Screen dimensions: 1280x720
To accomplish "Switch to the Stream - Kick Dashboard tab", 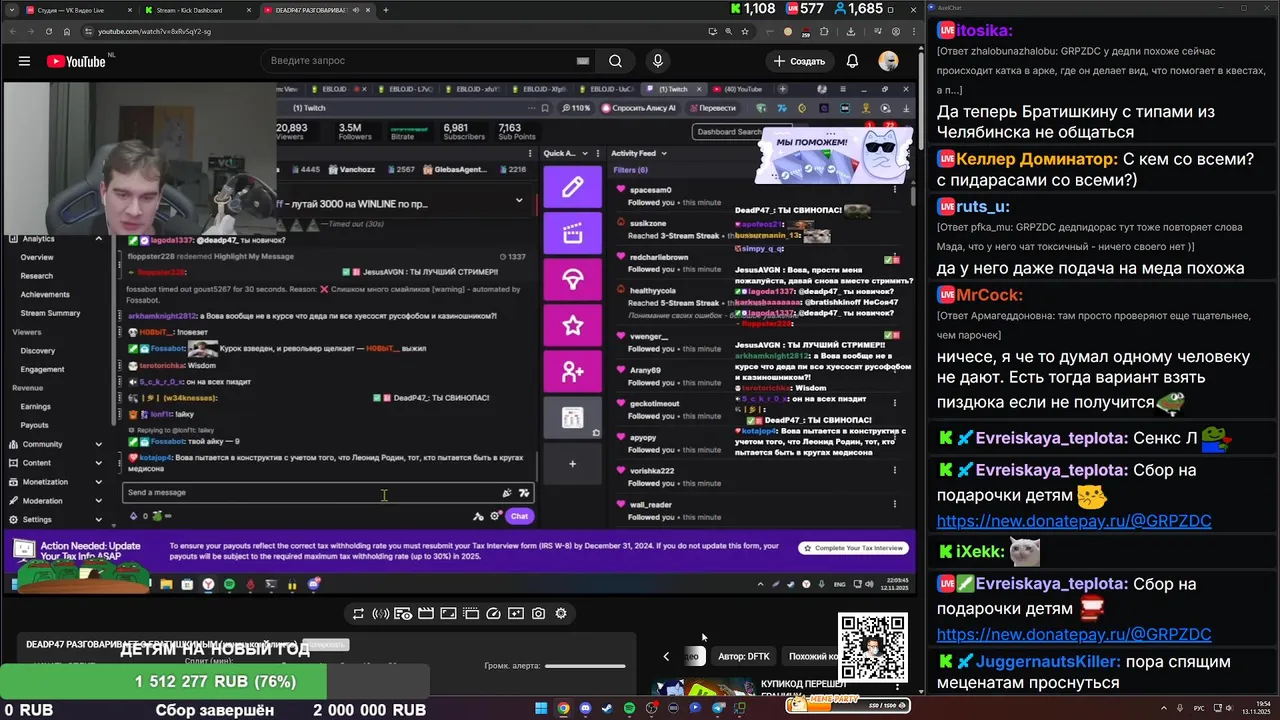I will (x=196, y=10).
